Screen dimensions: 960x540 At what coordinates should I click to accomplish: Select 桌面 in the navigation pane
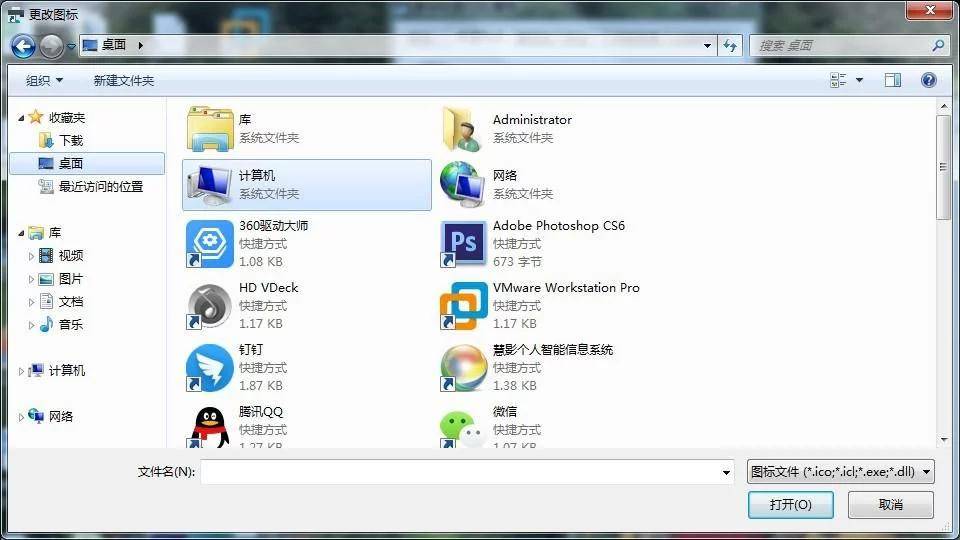88,163
